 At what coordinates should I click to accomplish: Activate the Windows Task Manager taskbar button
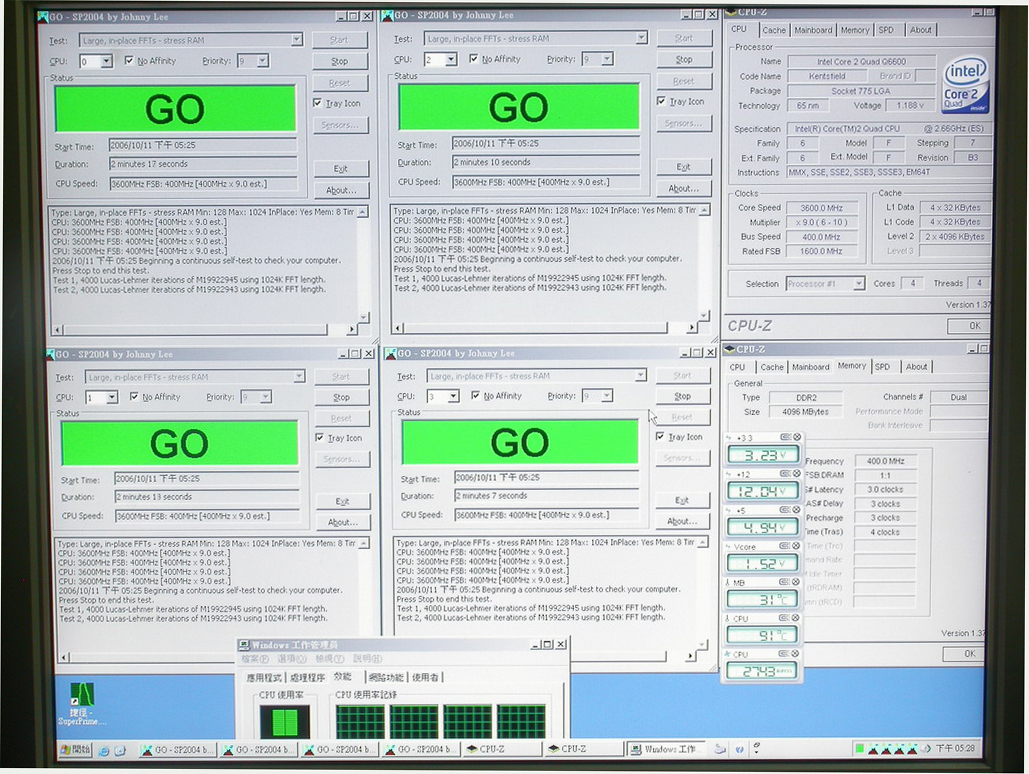pyautogui.click(x=665, y=749)
